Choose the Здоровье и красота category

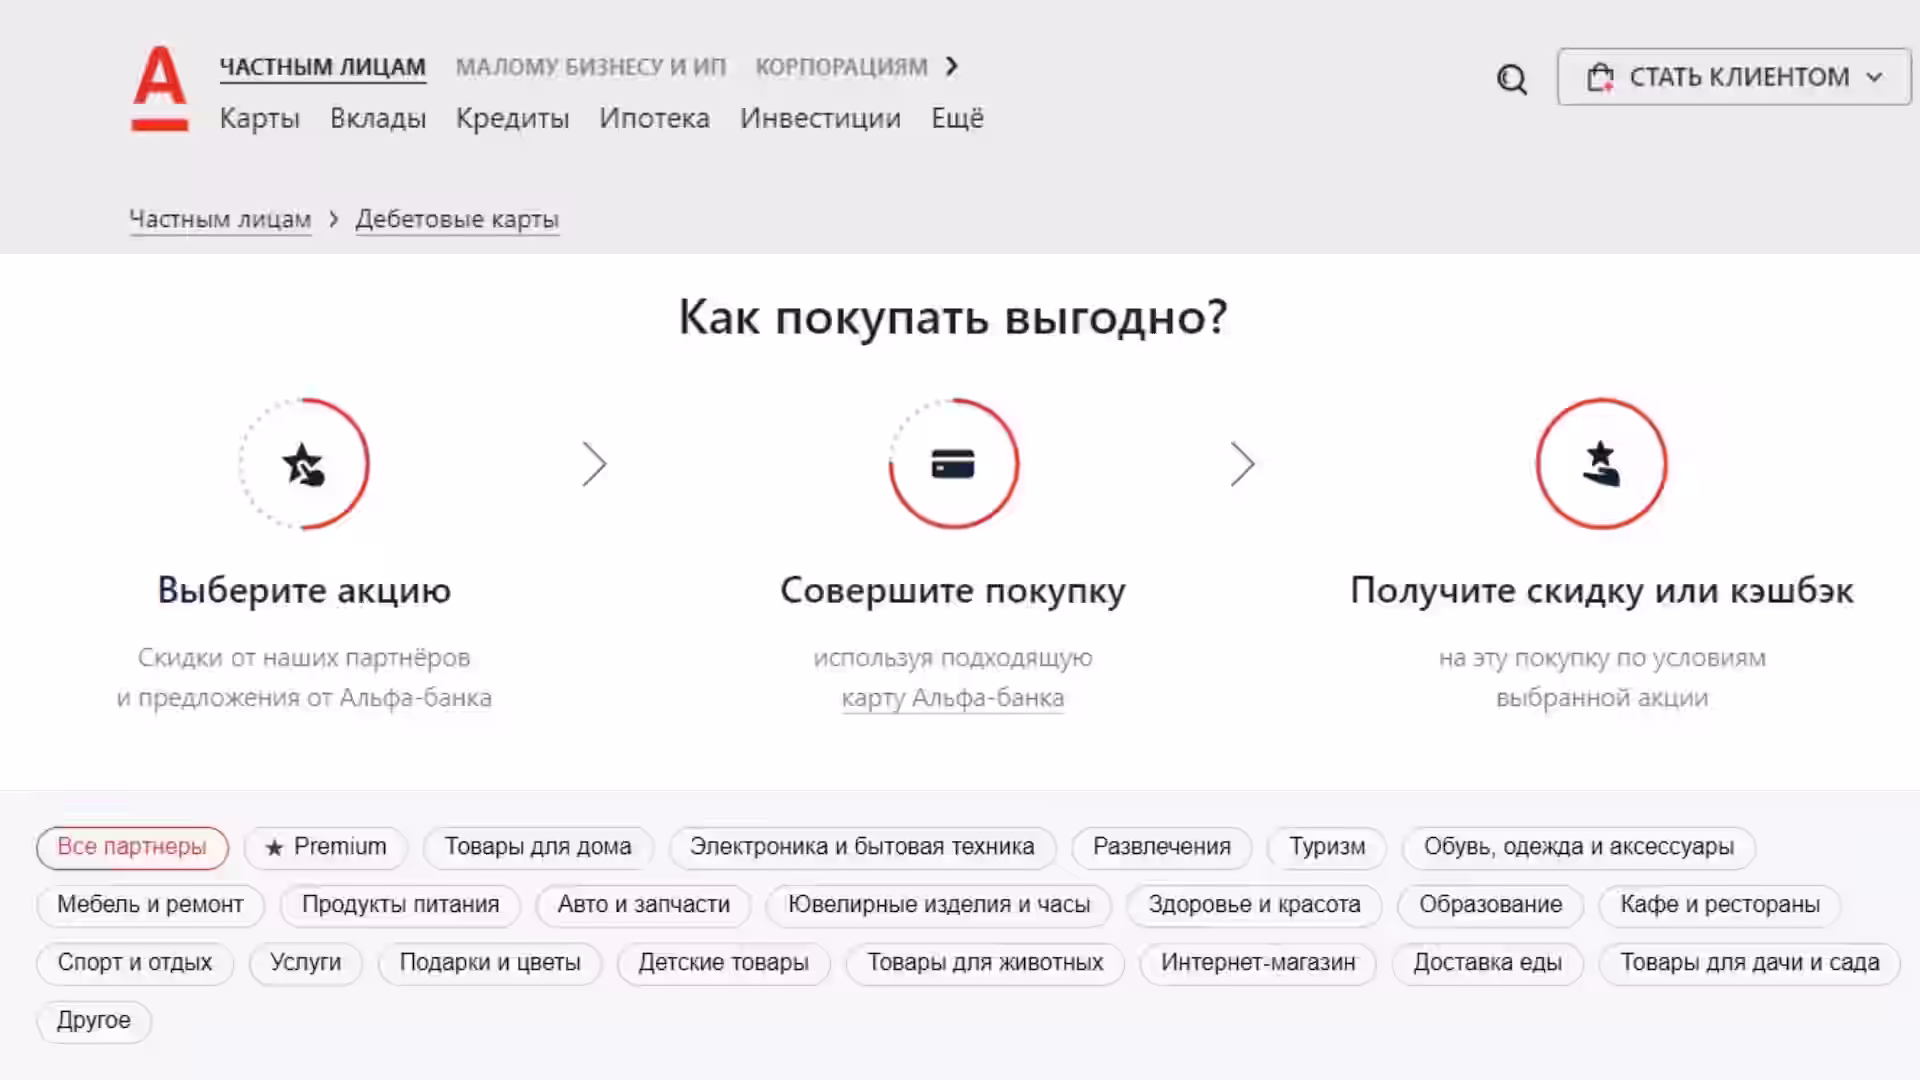(x=1254, y=905)
